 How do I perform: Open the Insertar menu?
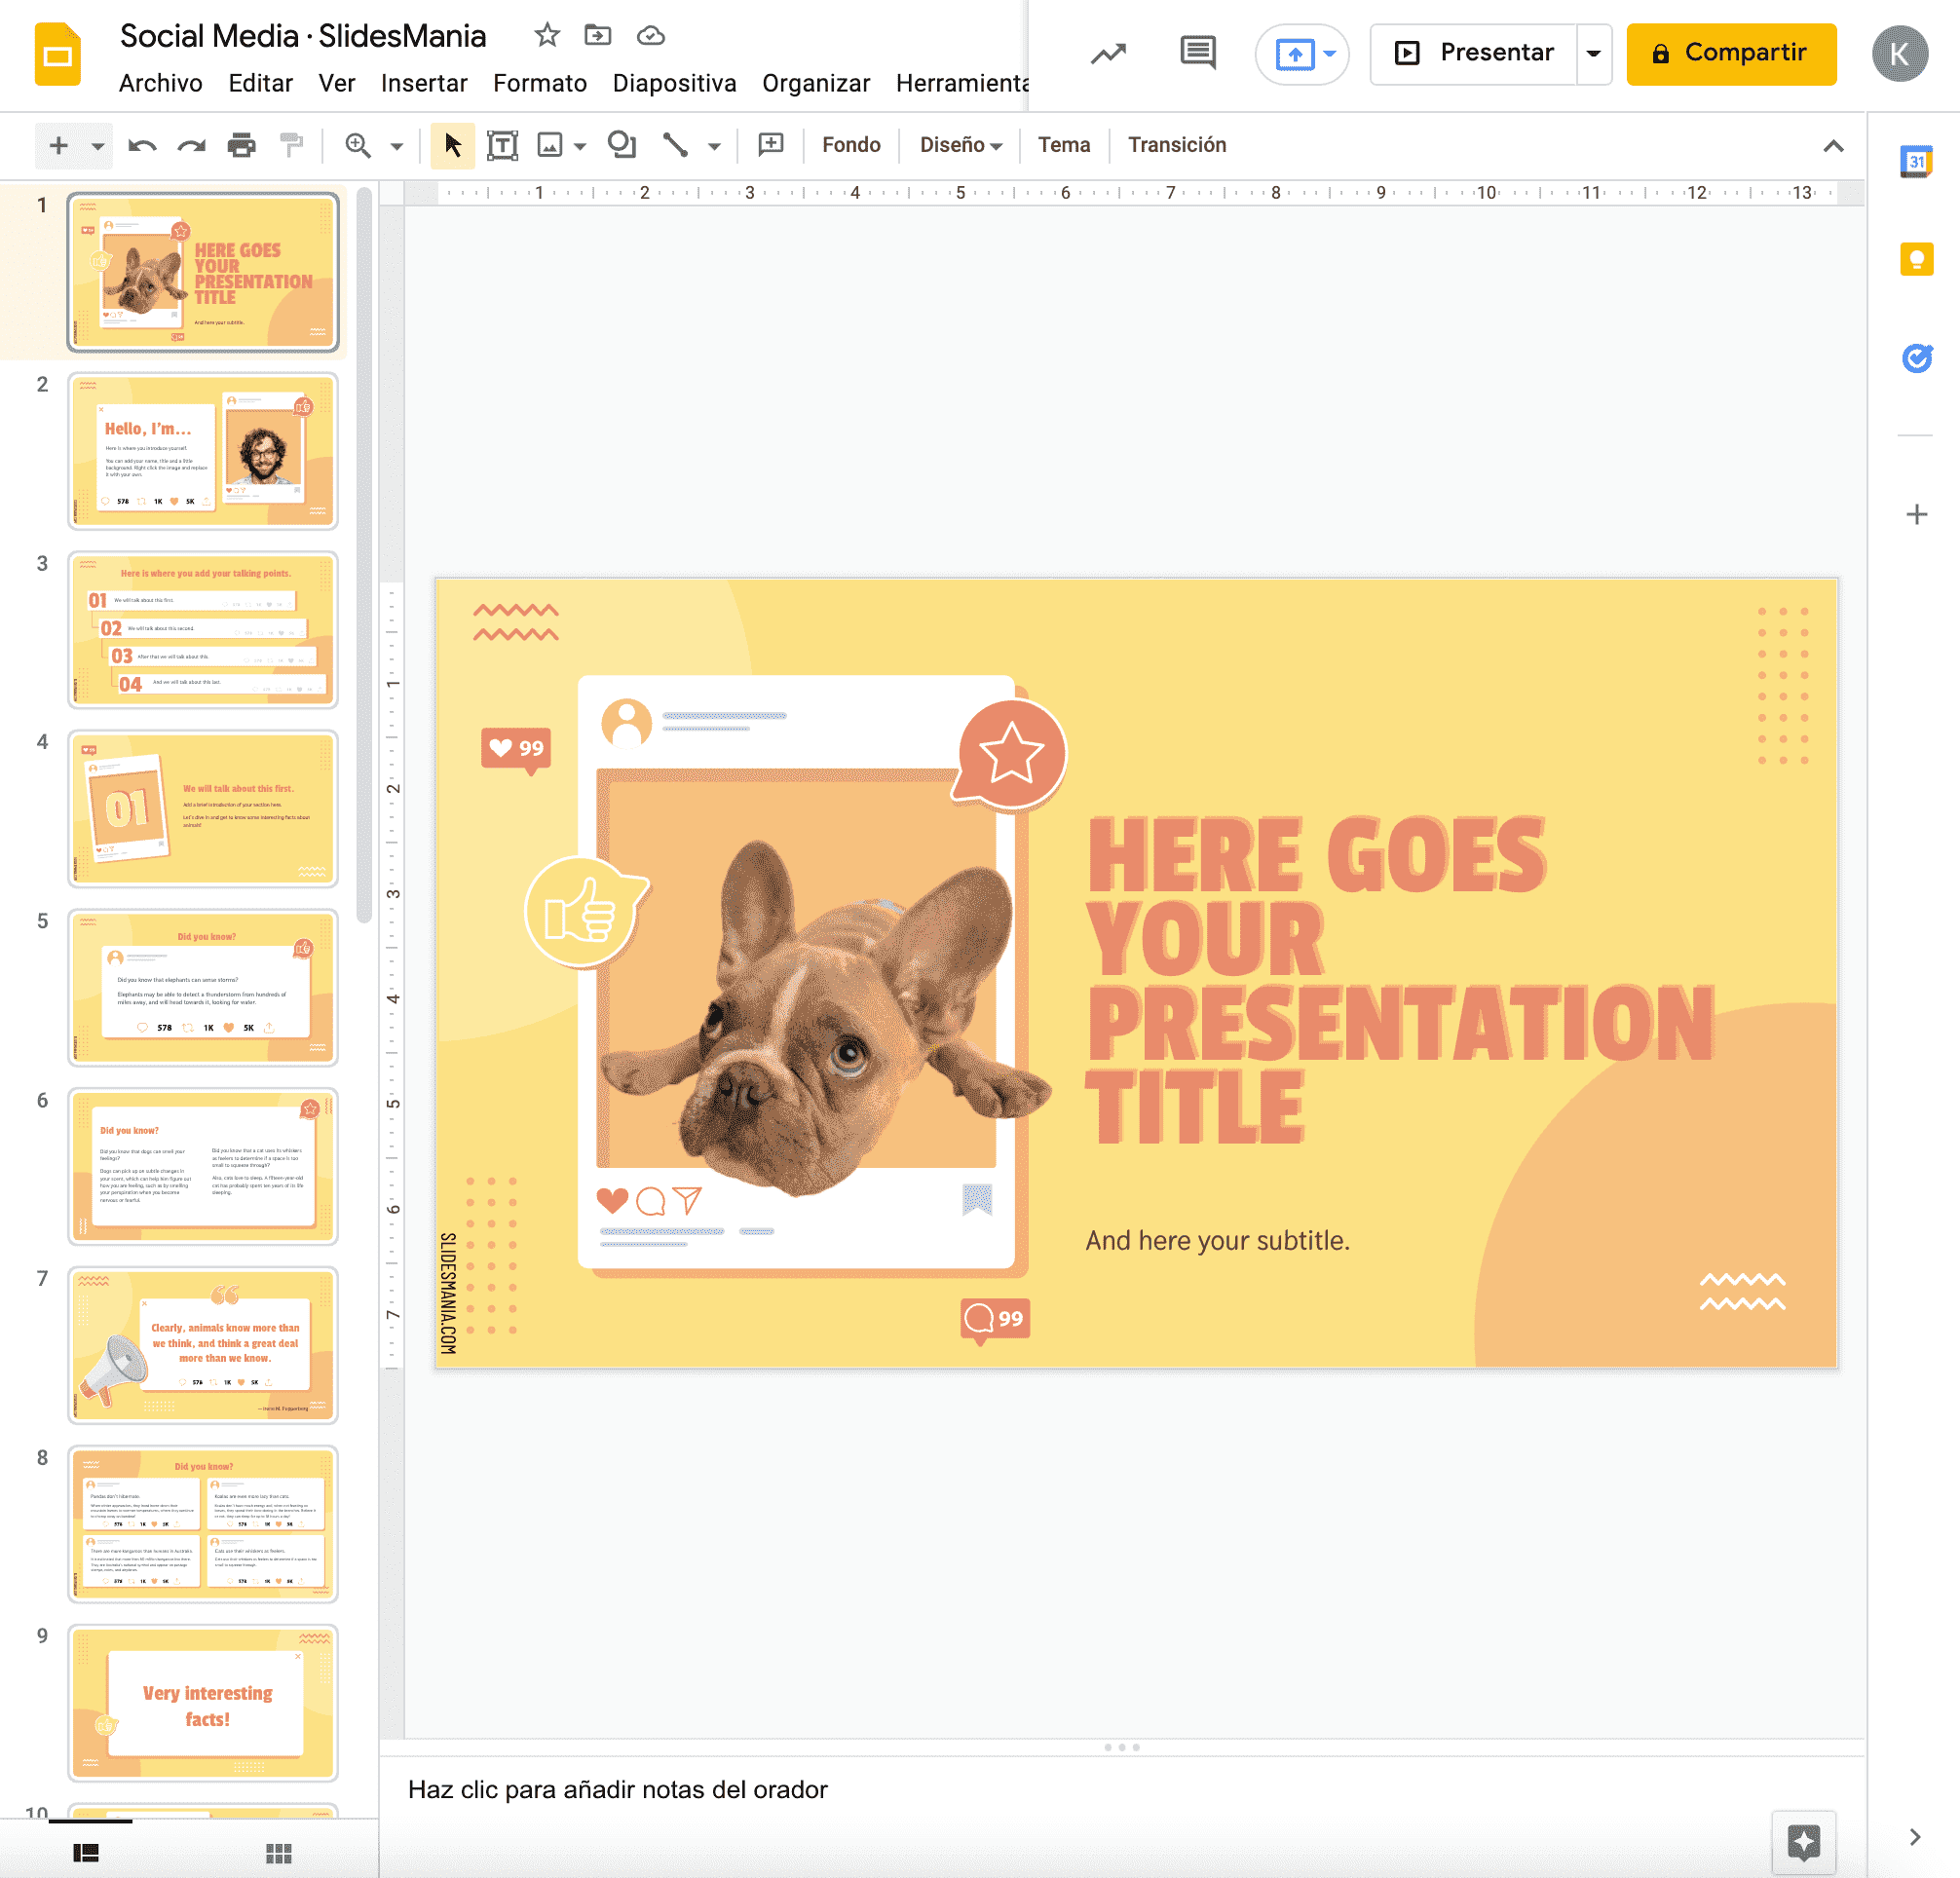click(424, 84)
